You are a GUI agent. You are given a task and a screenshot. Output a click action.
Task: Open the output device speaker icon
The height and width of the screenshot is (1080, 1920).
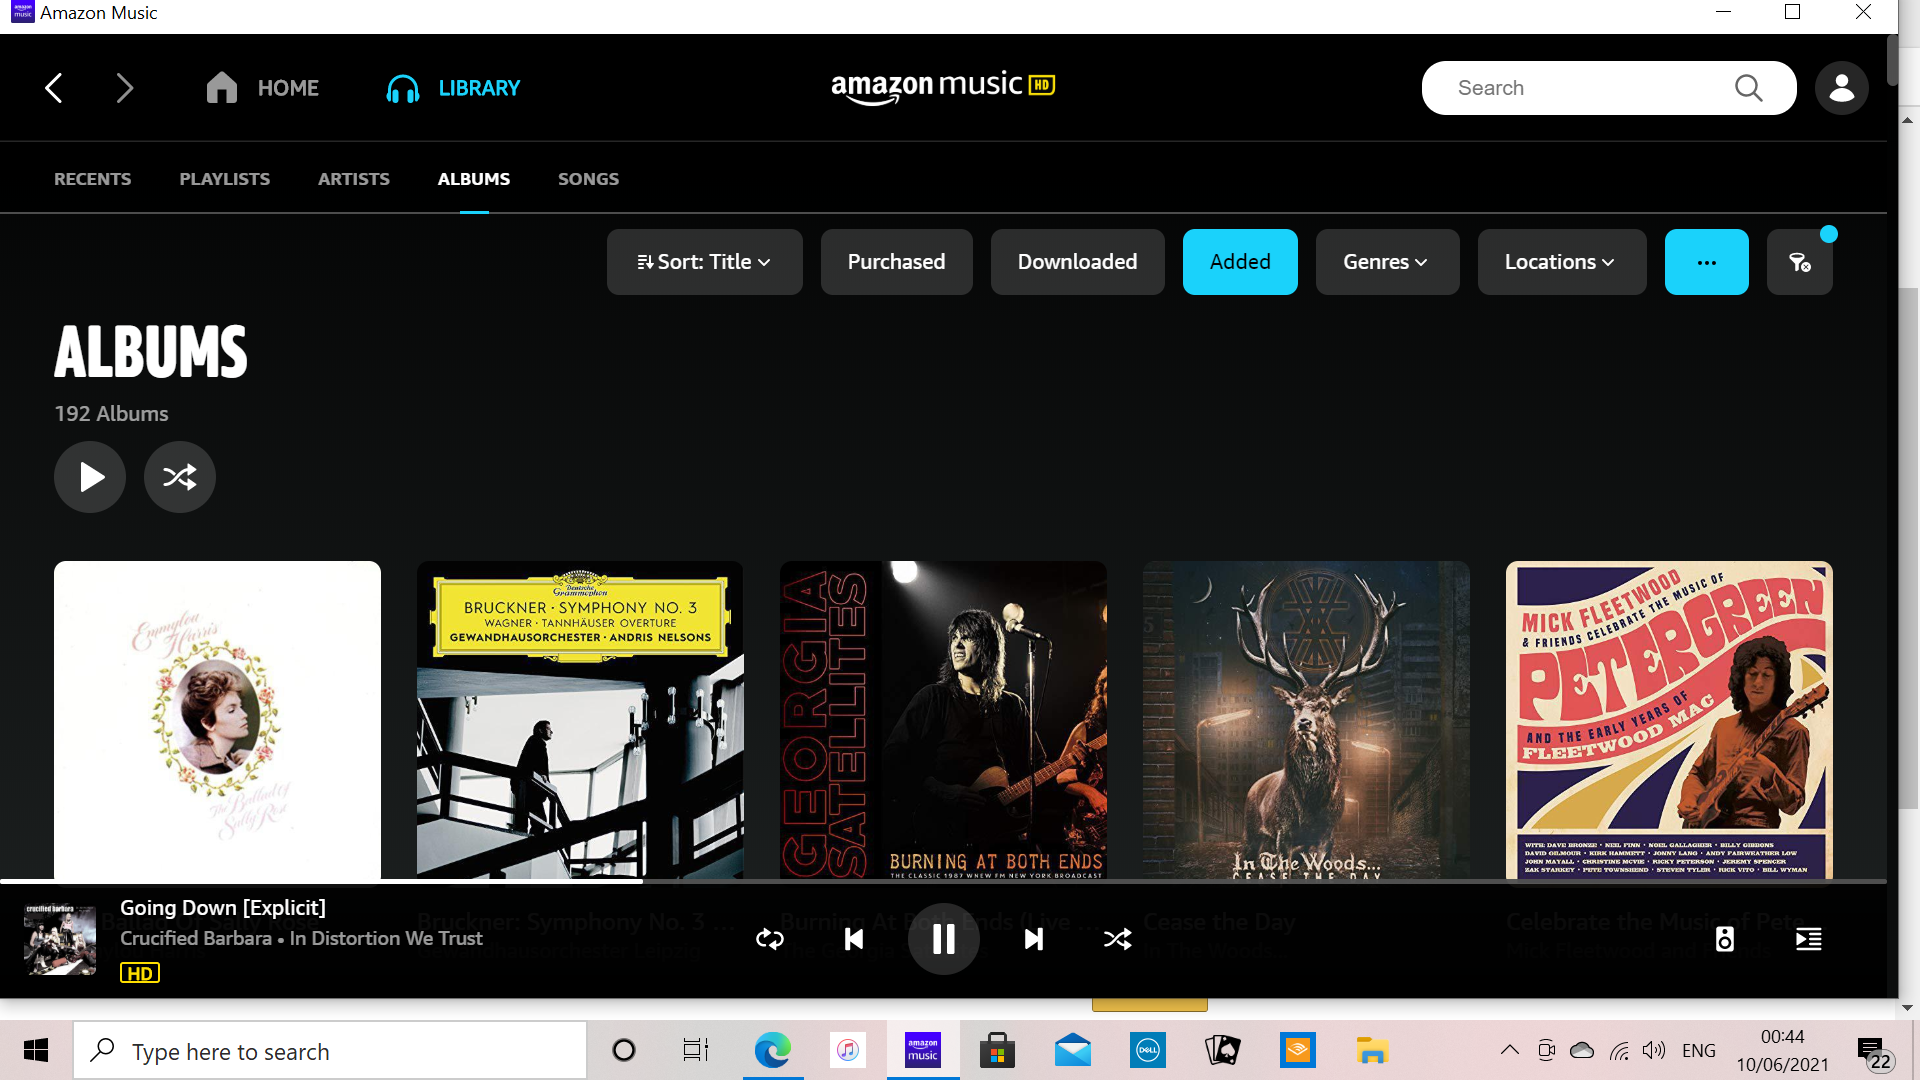1725,939
